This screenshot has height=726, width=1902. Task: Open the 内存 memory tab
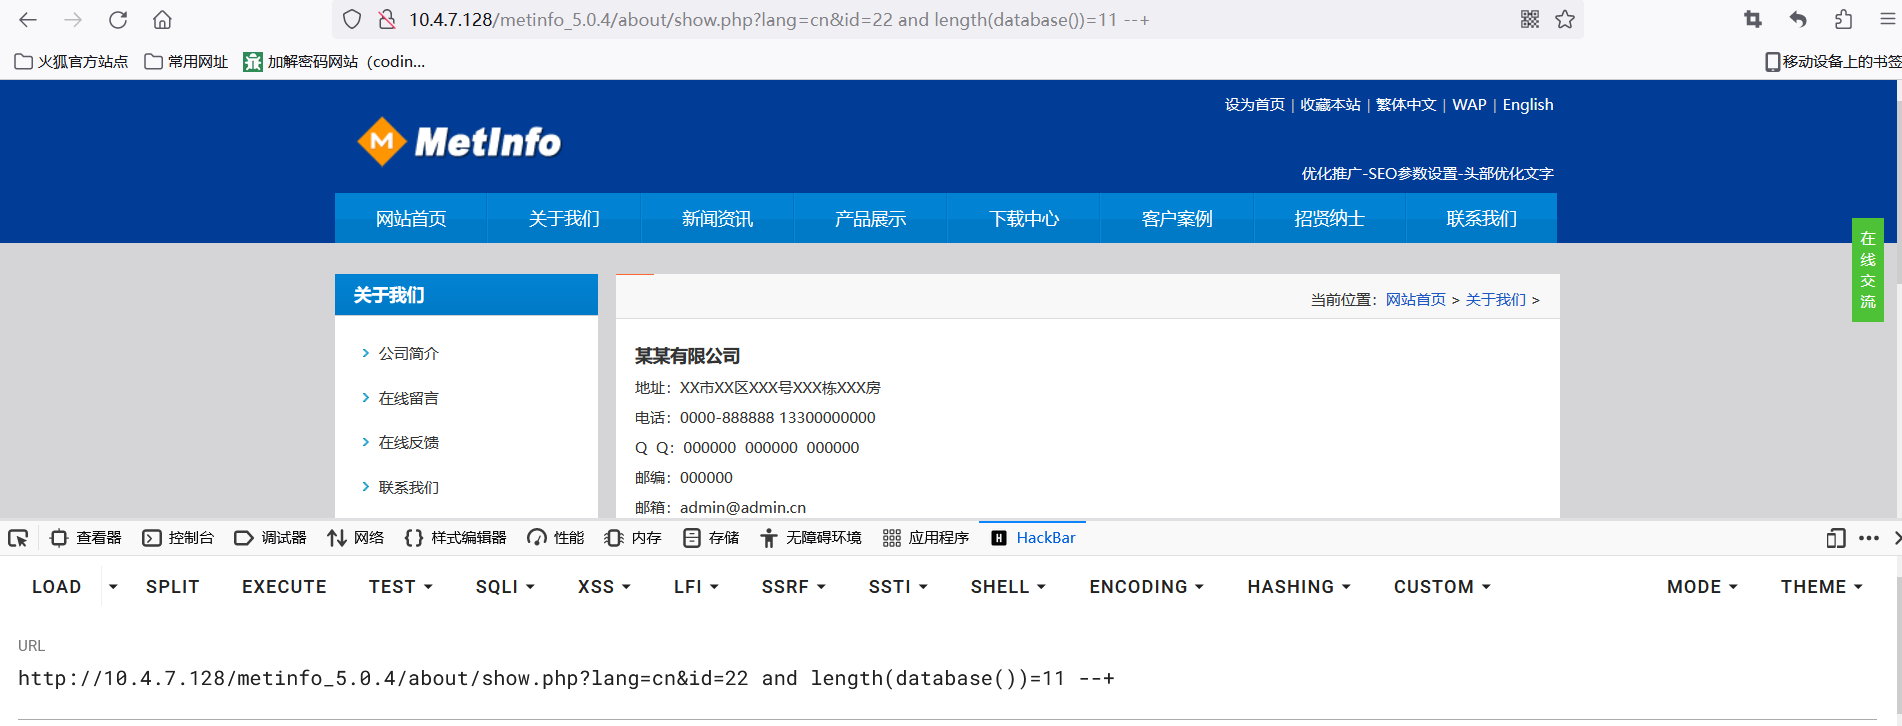[x=633, y=538]
